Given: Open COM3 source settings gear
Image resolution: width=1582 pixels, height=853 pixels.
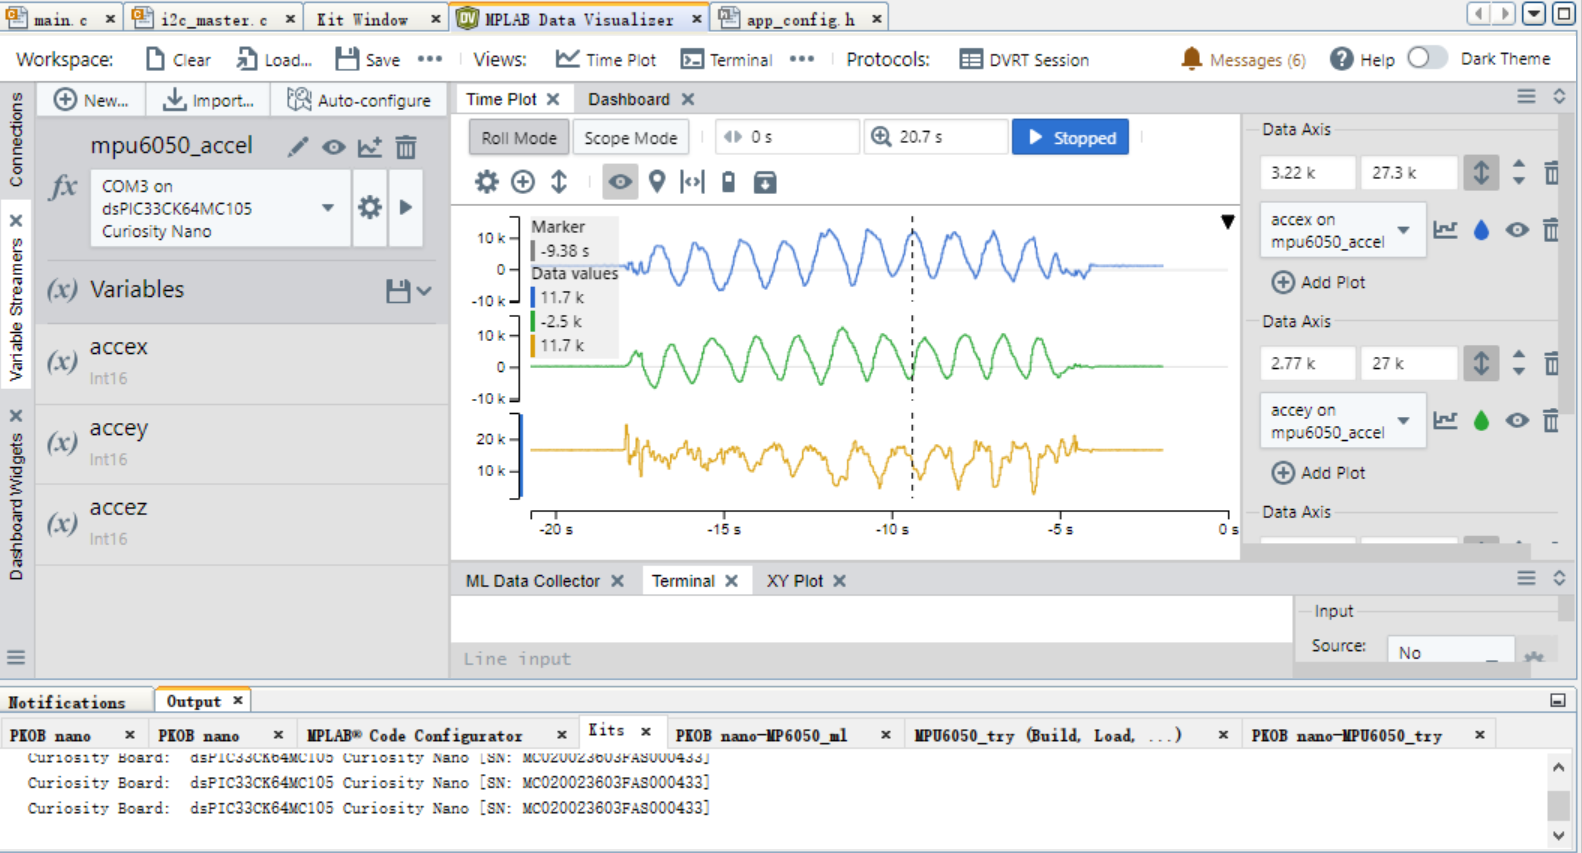Looking at the screenshot, I should (x=370, y=207).
